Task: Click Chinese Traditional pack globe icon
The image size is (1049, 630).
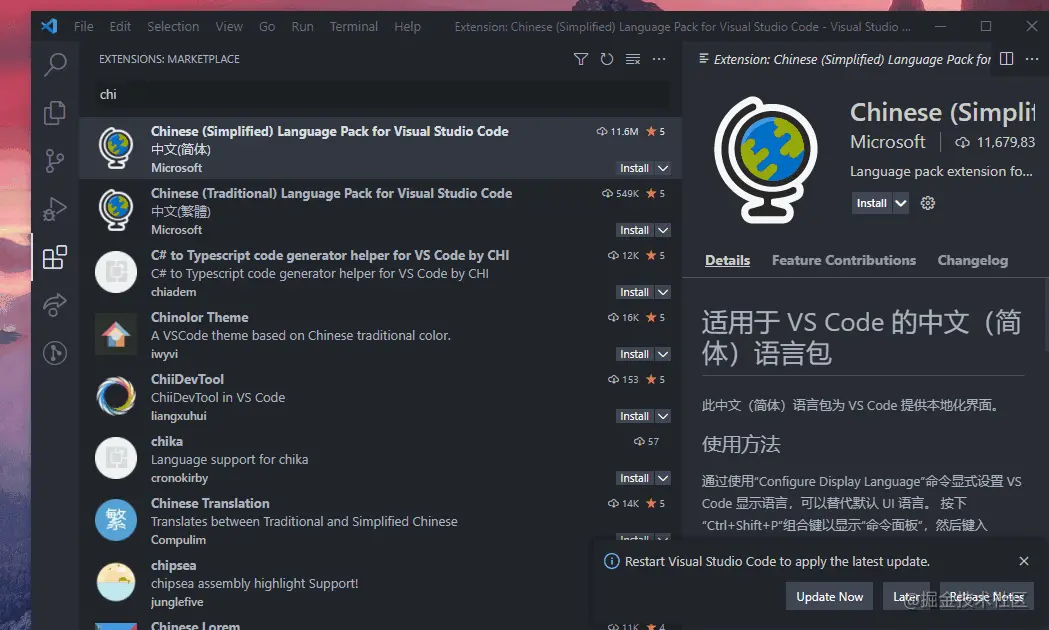Action: click(x=116, y=209)
